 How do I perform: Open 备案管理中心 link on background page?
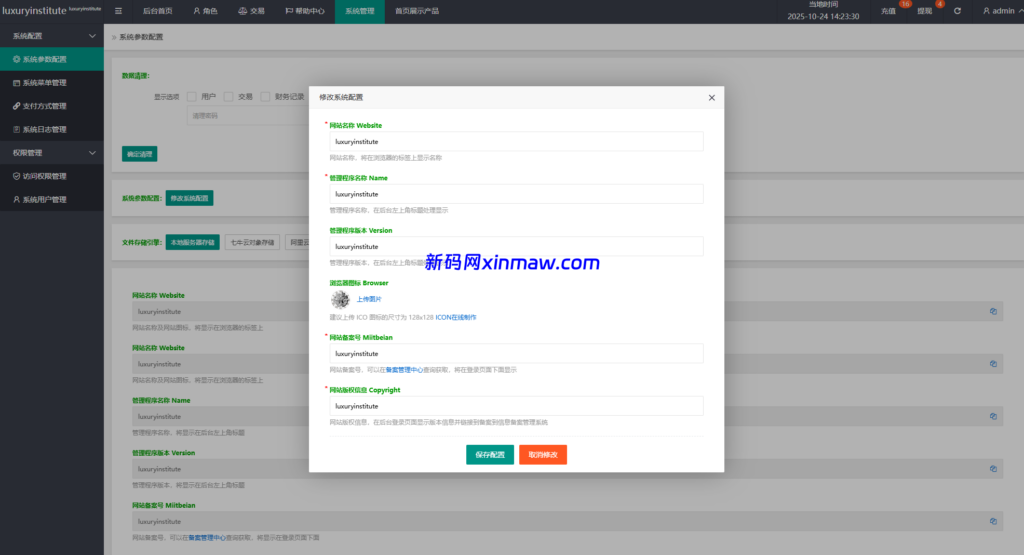[207, 537]
